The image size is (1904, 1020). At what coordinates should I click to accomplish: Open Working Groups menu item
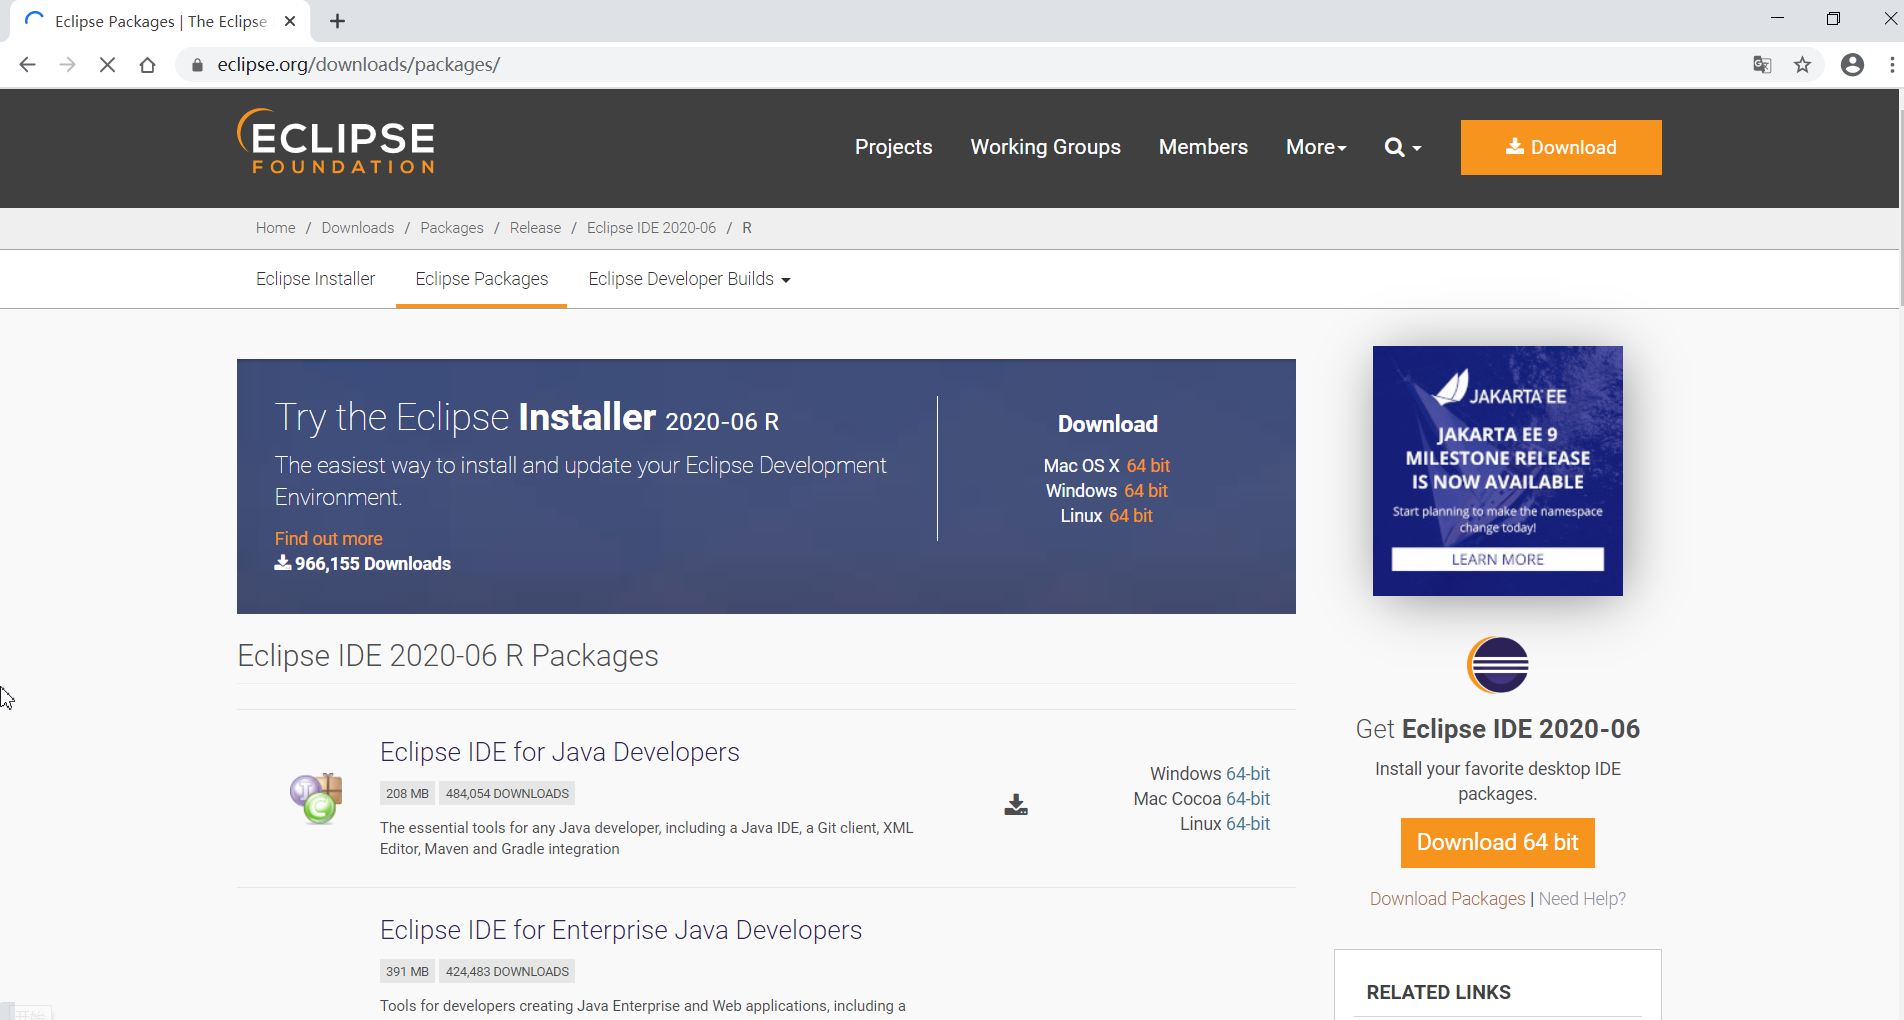1045,147
